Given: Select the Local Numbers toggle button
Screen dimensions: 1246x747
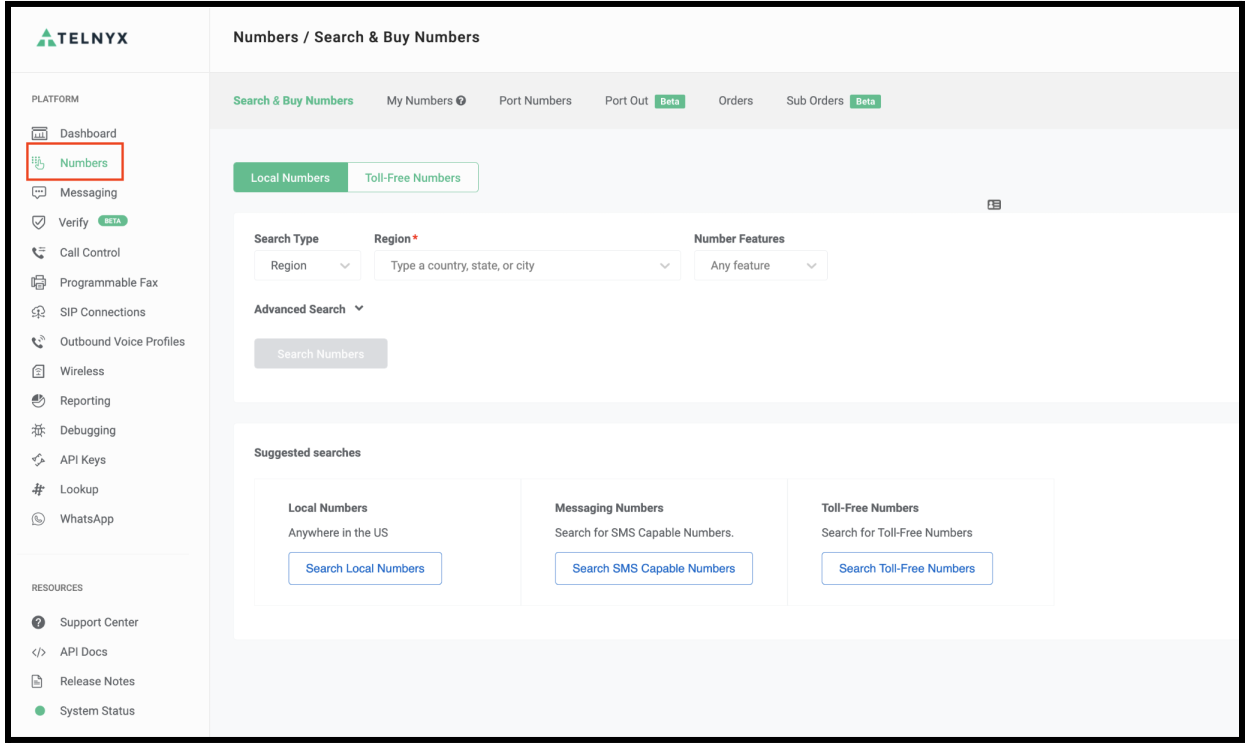Looking at the screenshot, I should [290, 177].
